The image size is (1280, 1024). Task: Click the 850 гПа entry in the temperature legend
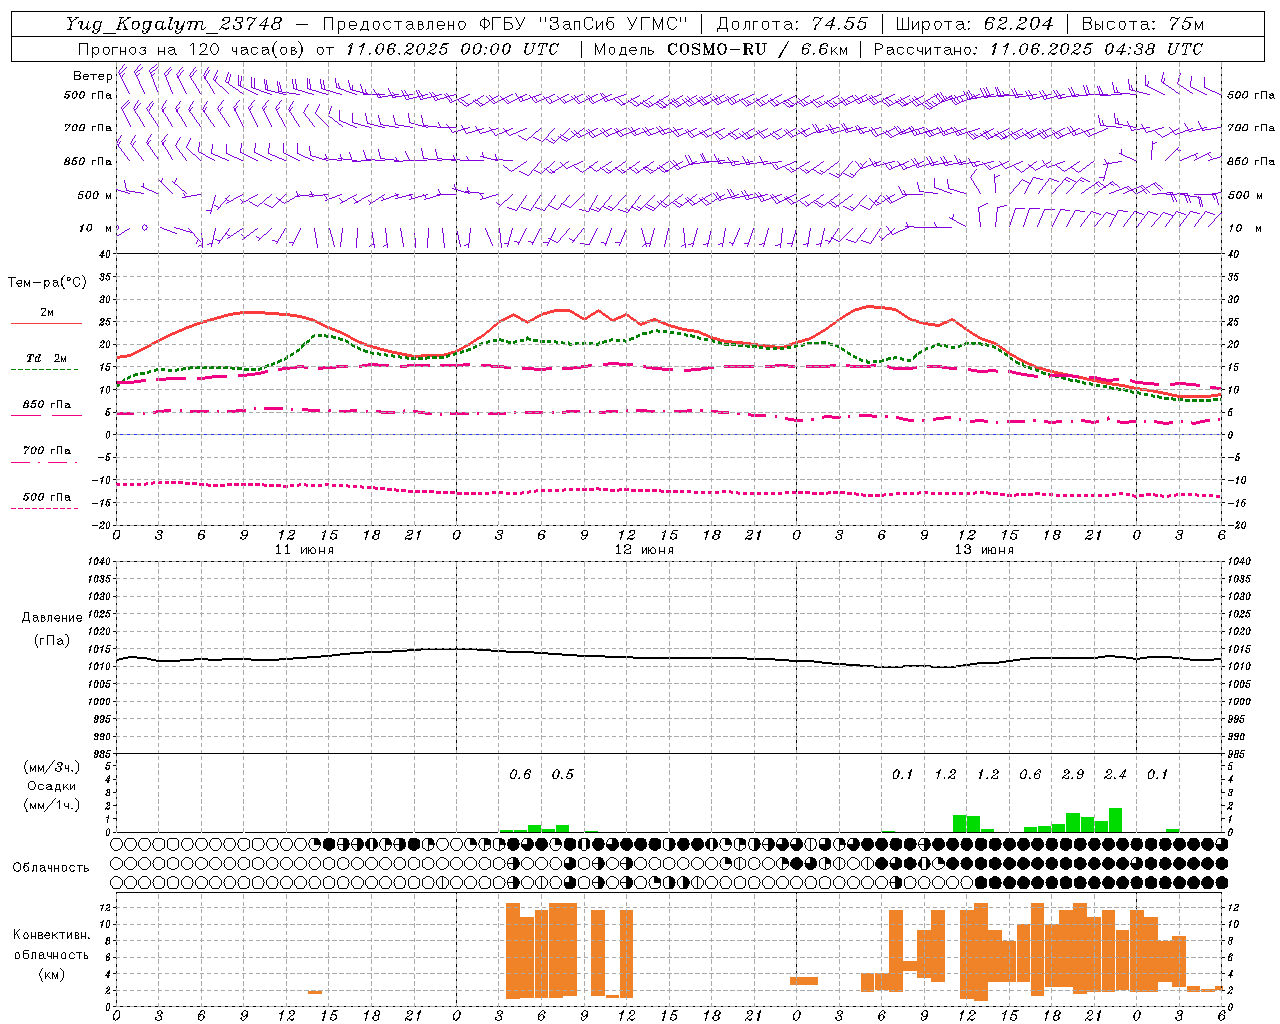(x=47, y=405)
